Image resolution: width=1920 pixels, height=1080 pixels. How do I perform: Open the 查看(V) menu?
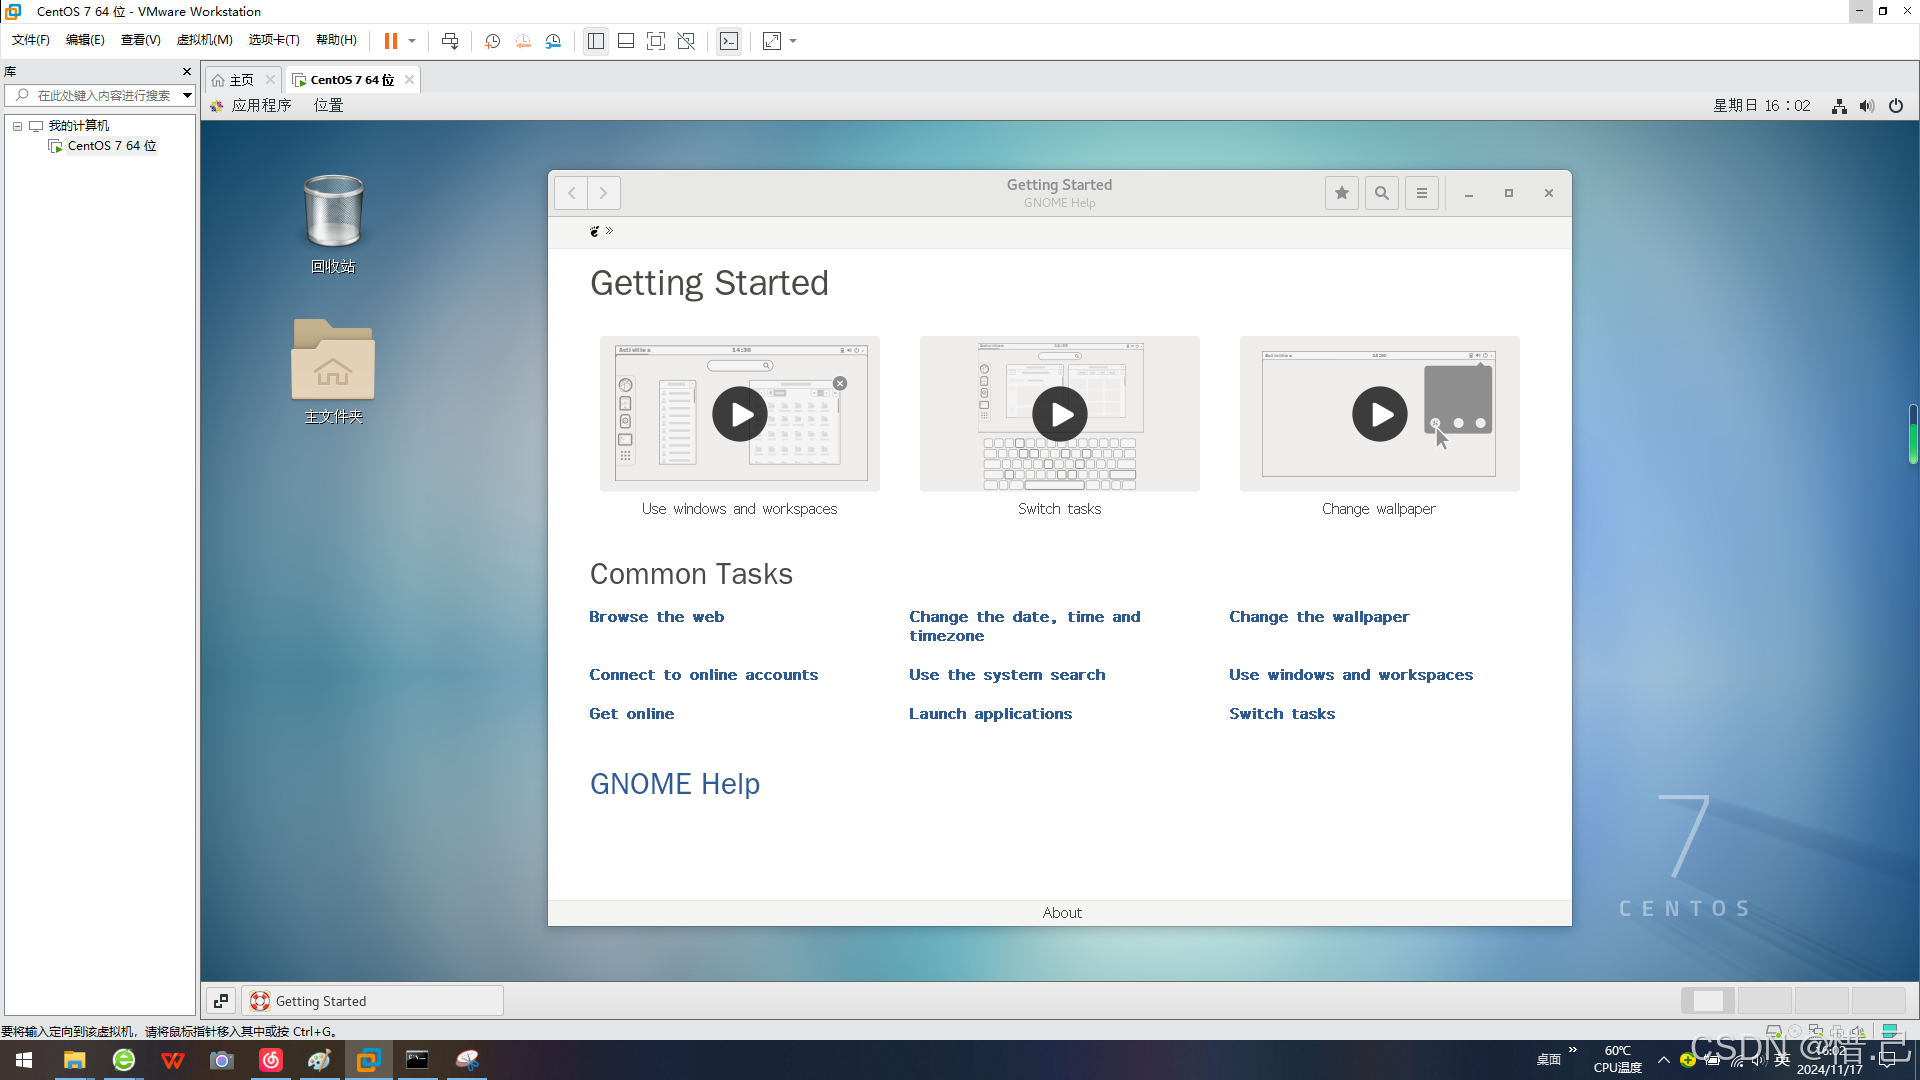141,40
